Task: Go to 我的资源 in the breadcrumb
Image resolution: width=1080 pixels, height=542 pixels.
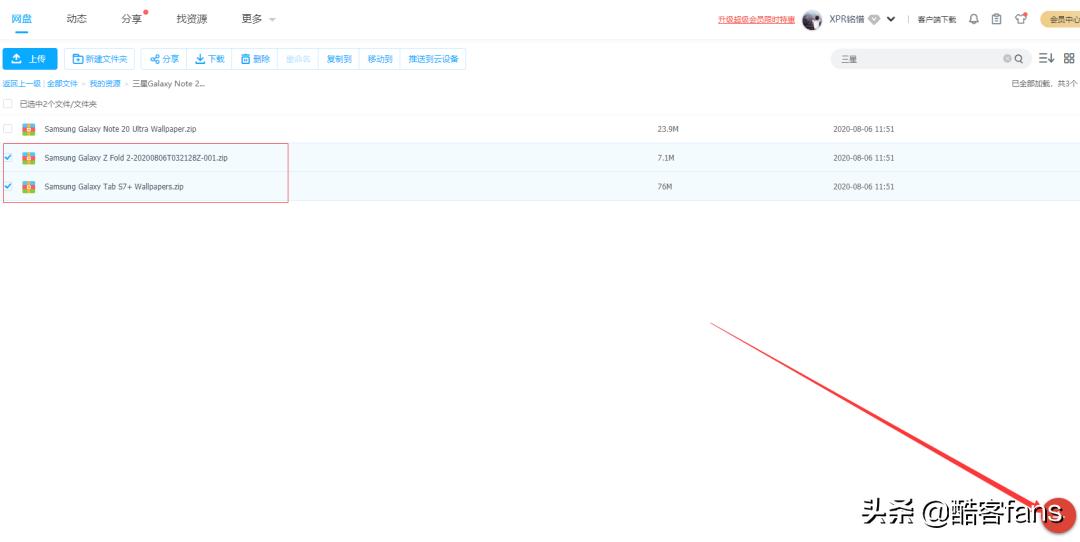Action: coord(105,83)
